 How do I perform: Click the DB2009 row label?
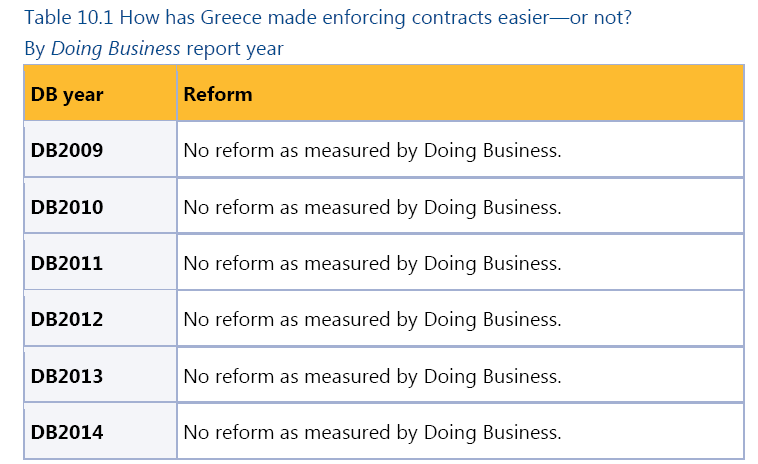point(67,150)
